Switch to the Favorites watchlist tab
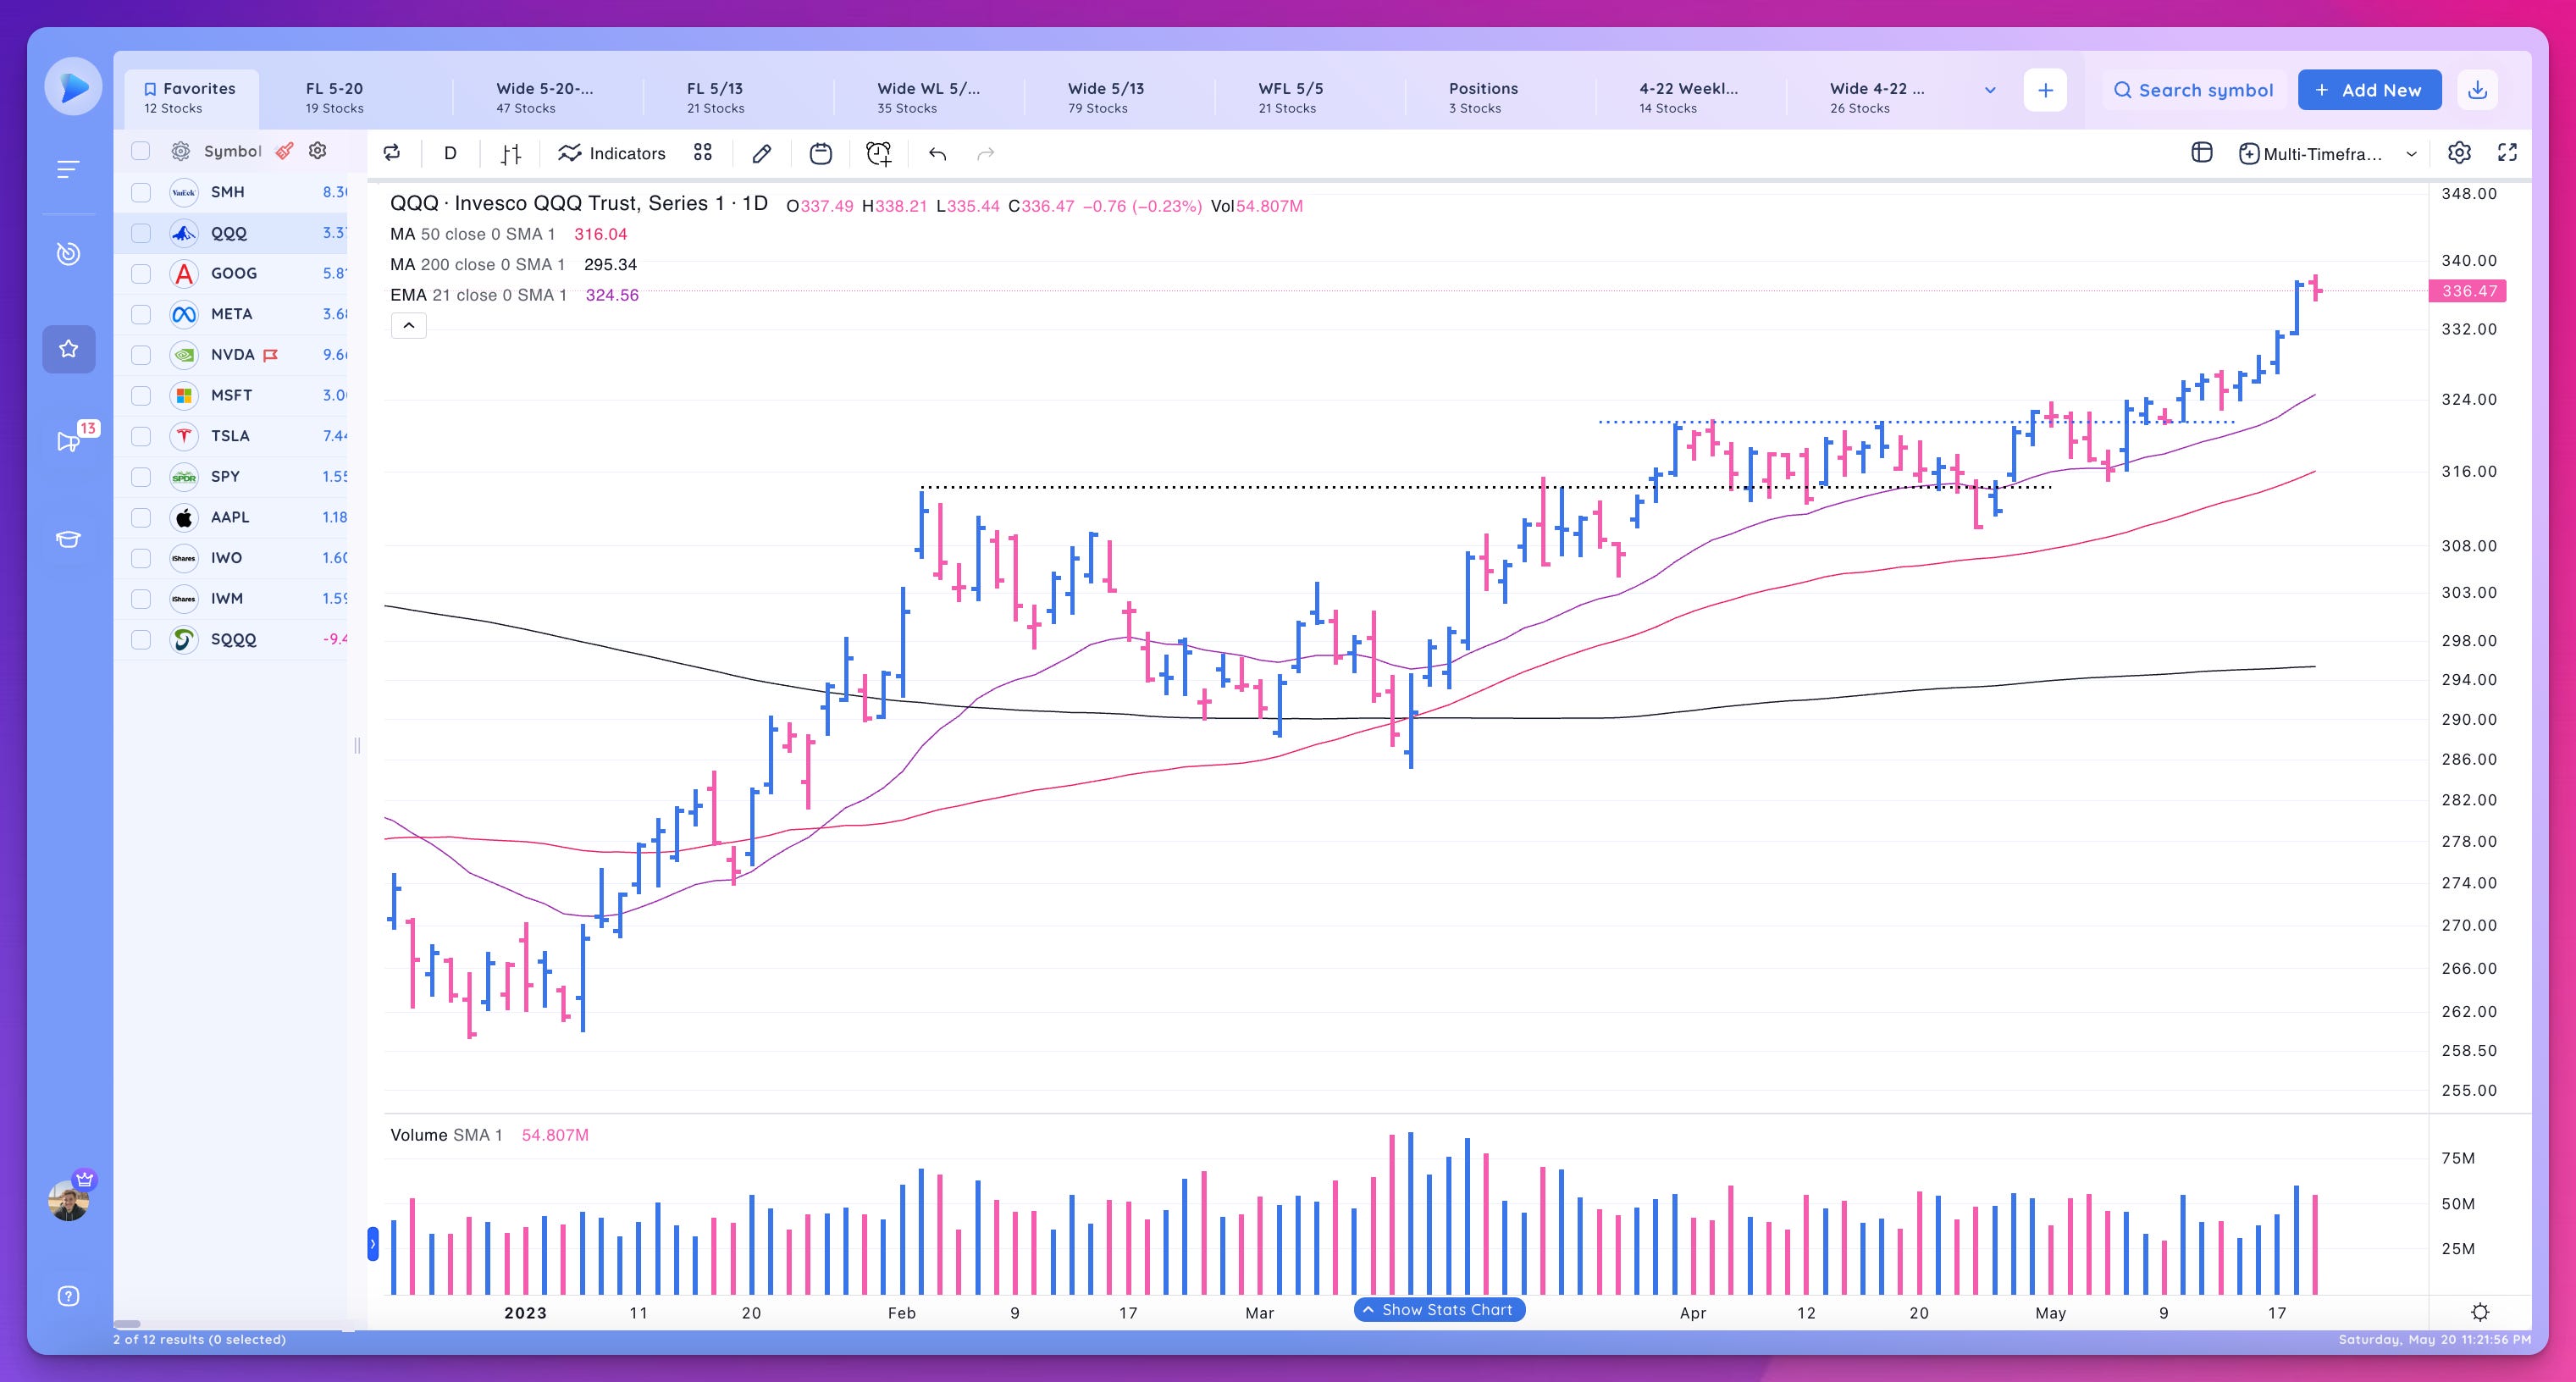The height and width of the screenshot is (1382, 2576). point(191,97)
